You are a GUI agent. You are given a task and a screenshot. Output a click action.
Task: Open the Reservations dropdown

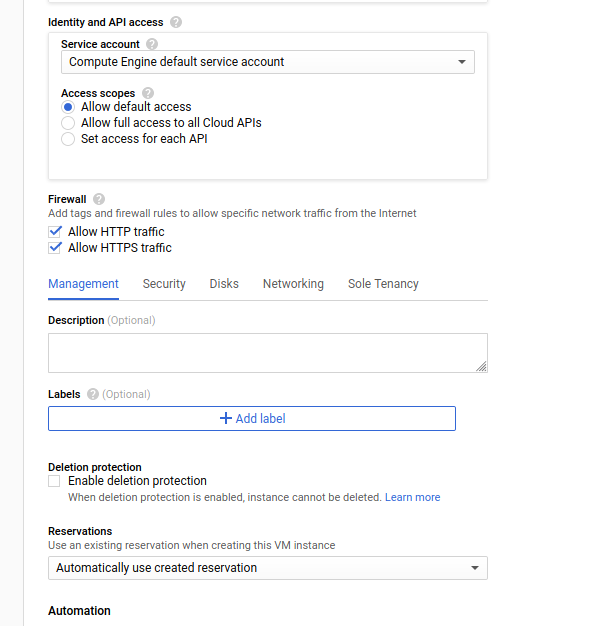pos(268,568)
